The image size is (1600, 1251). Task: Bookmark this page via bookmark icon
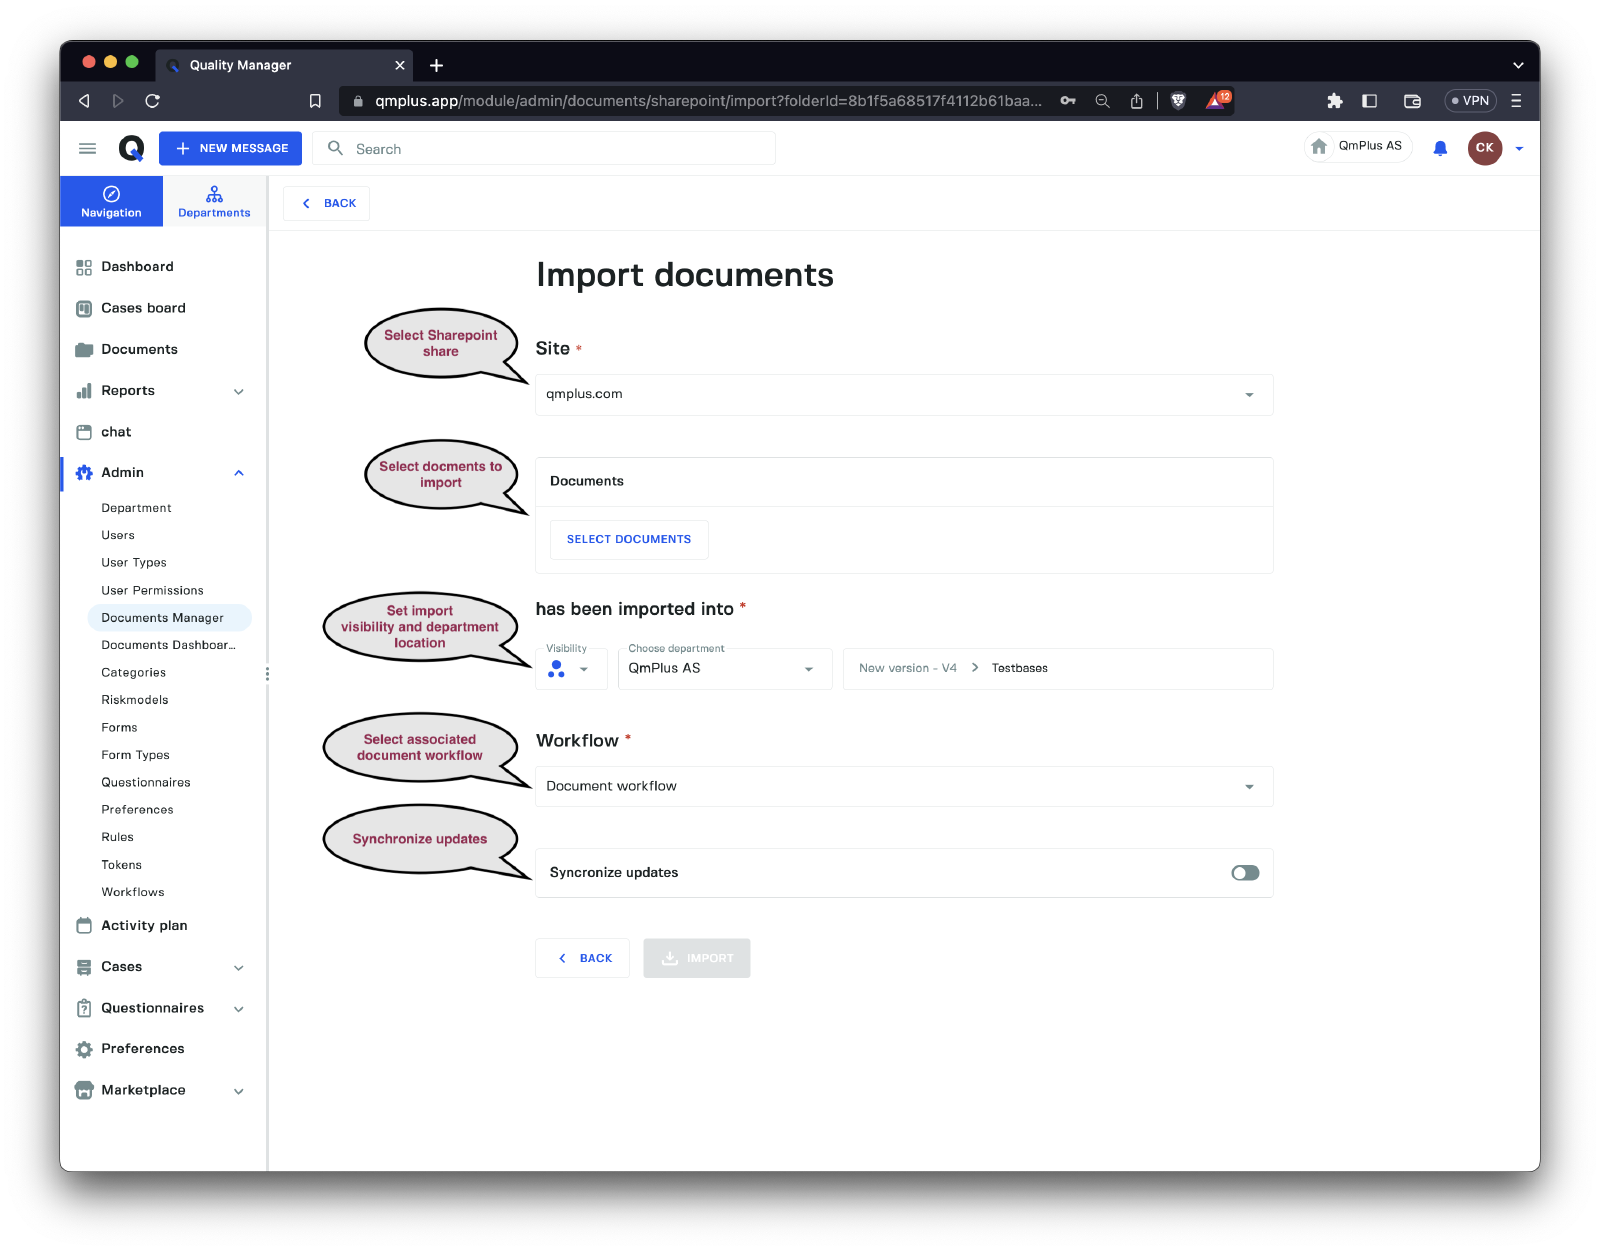point(315,101)
